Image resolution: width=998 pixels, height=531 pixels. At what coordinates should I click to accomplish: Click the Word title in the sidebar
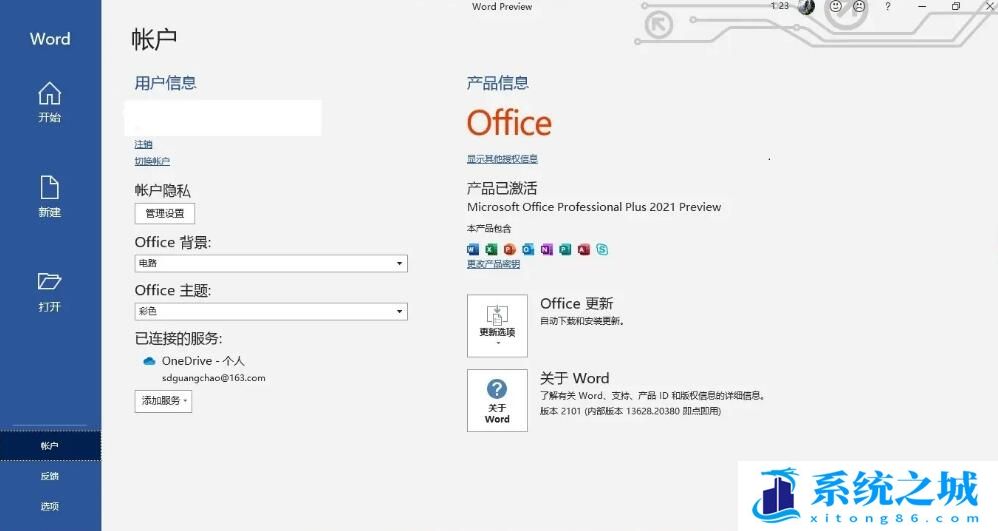click(50, 39)
